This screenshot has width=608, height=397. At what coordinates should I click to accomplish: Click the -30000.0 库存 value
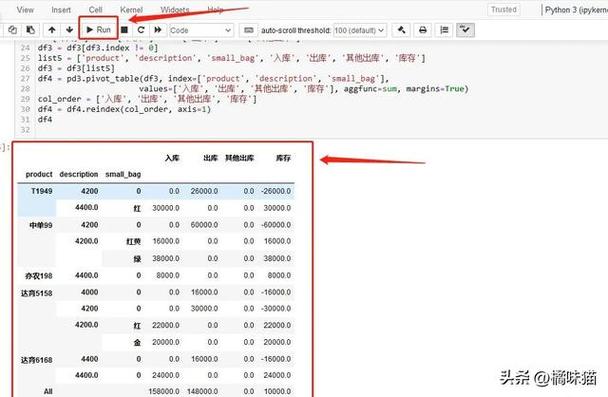pos(276,309)
